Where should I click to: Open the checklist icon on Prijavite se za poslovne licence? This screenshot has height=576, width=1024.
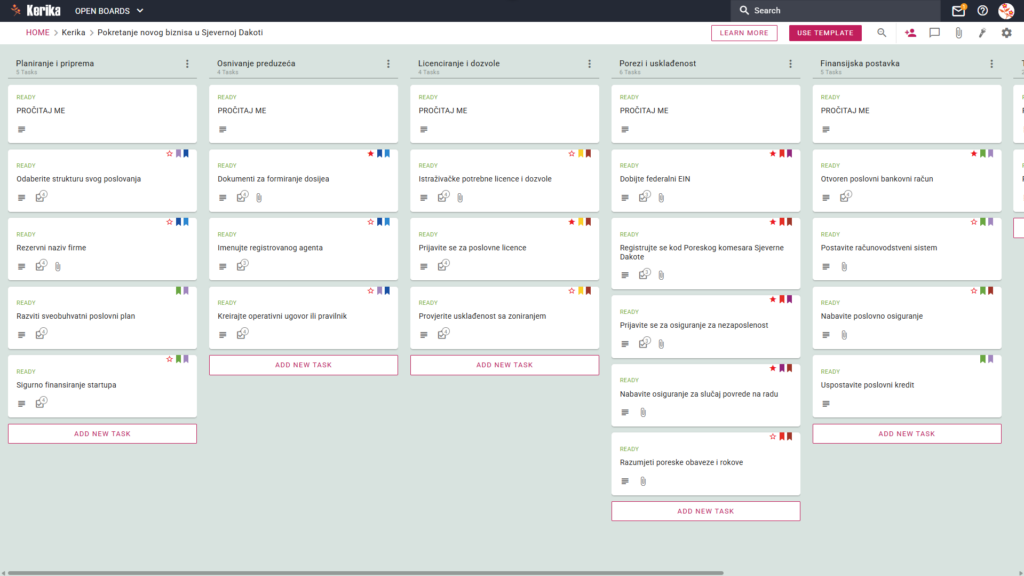coord(443,265)
